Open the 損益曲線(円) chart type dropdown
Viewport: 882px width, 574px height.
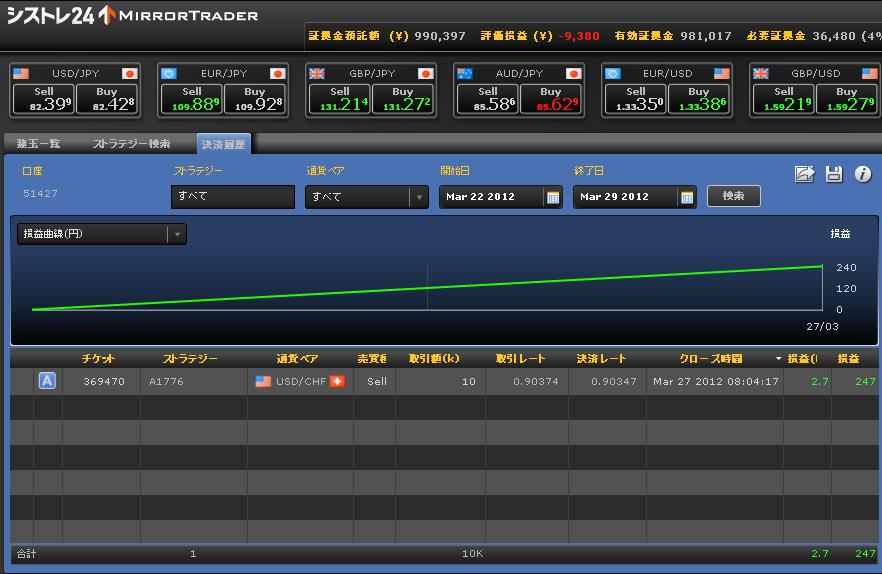point(176,234)
